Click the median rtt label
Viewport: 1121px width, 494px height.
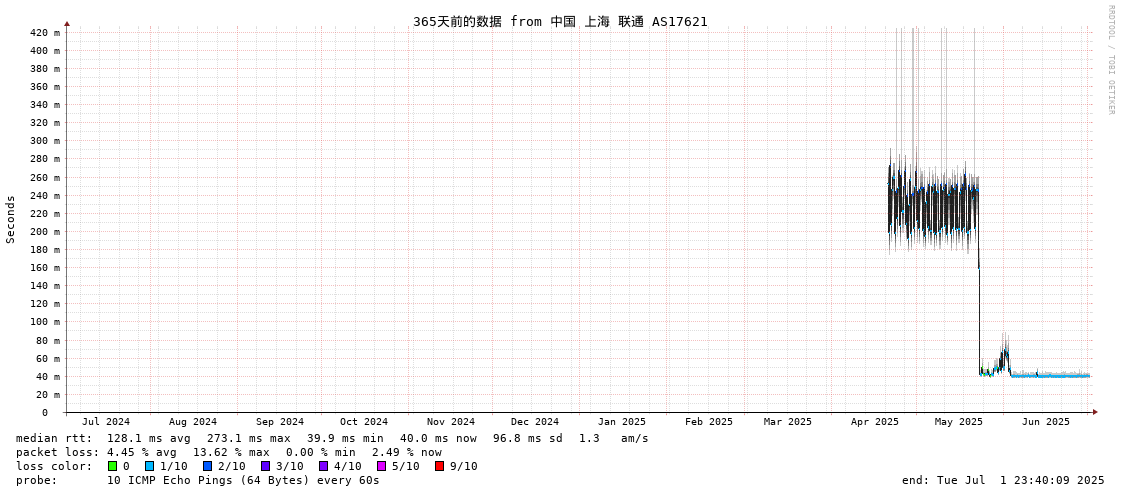pyautogui.click(x=54, y=438)
